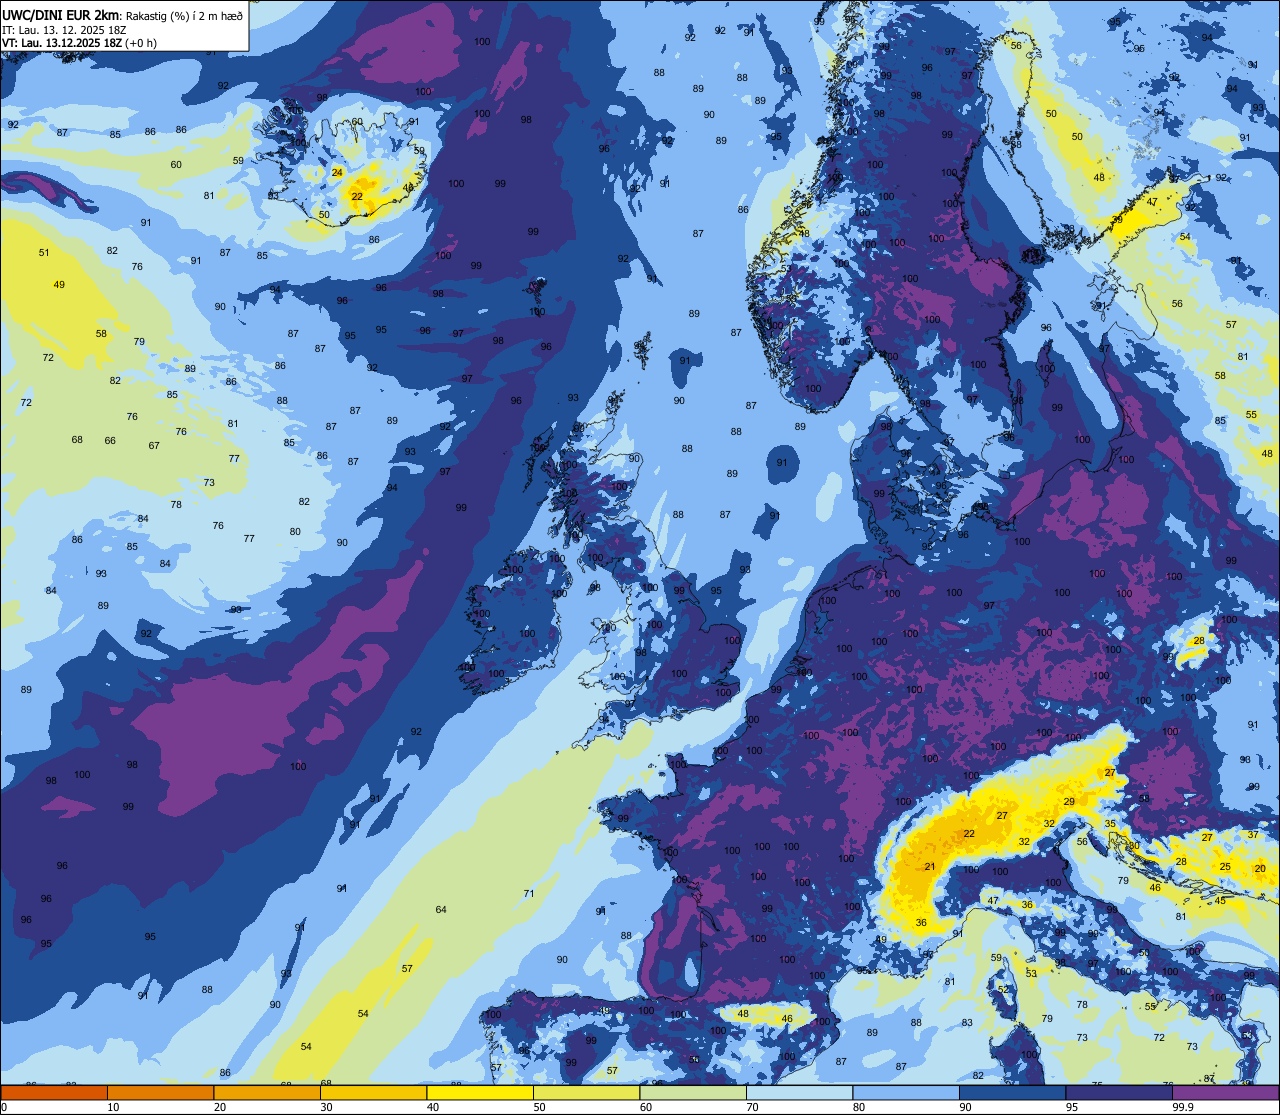1280x1115 pixels.
Task: Click the "37" humidity value on the map
Action: (x=1253, y=834)
